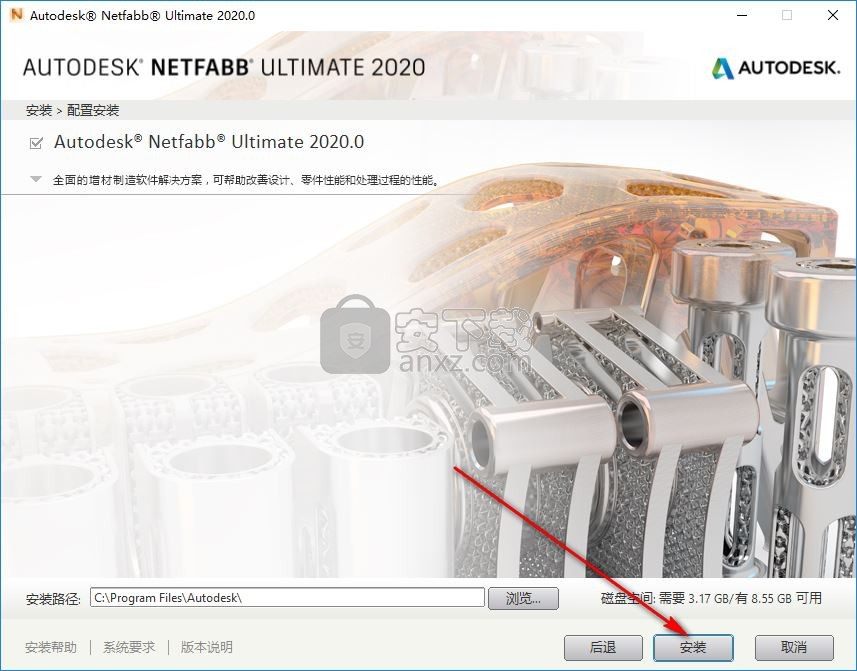
Task: Click the 安装 install button
Action: pyautogui.click(x=693, y=648)
